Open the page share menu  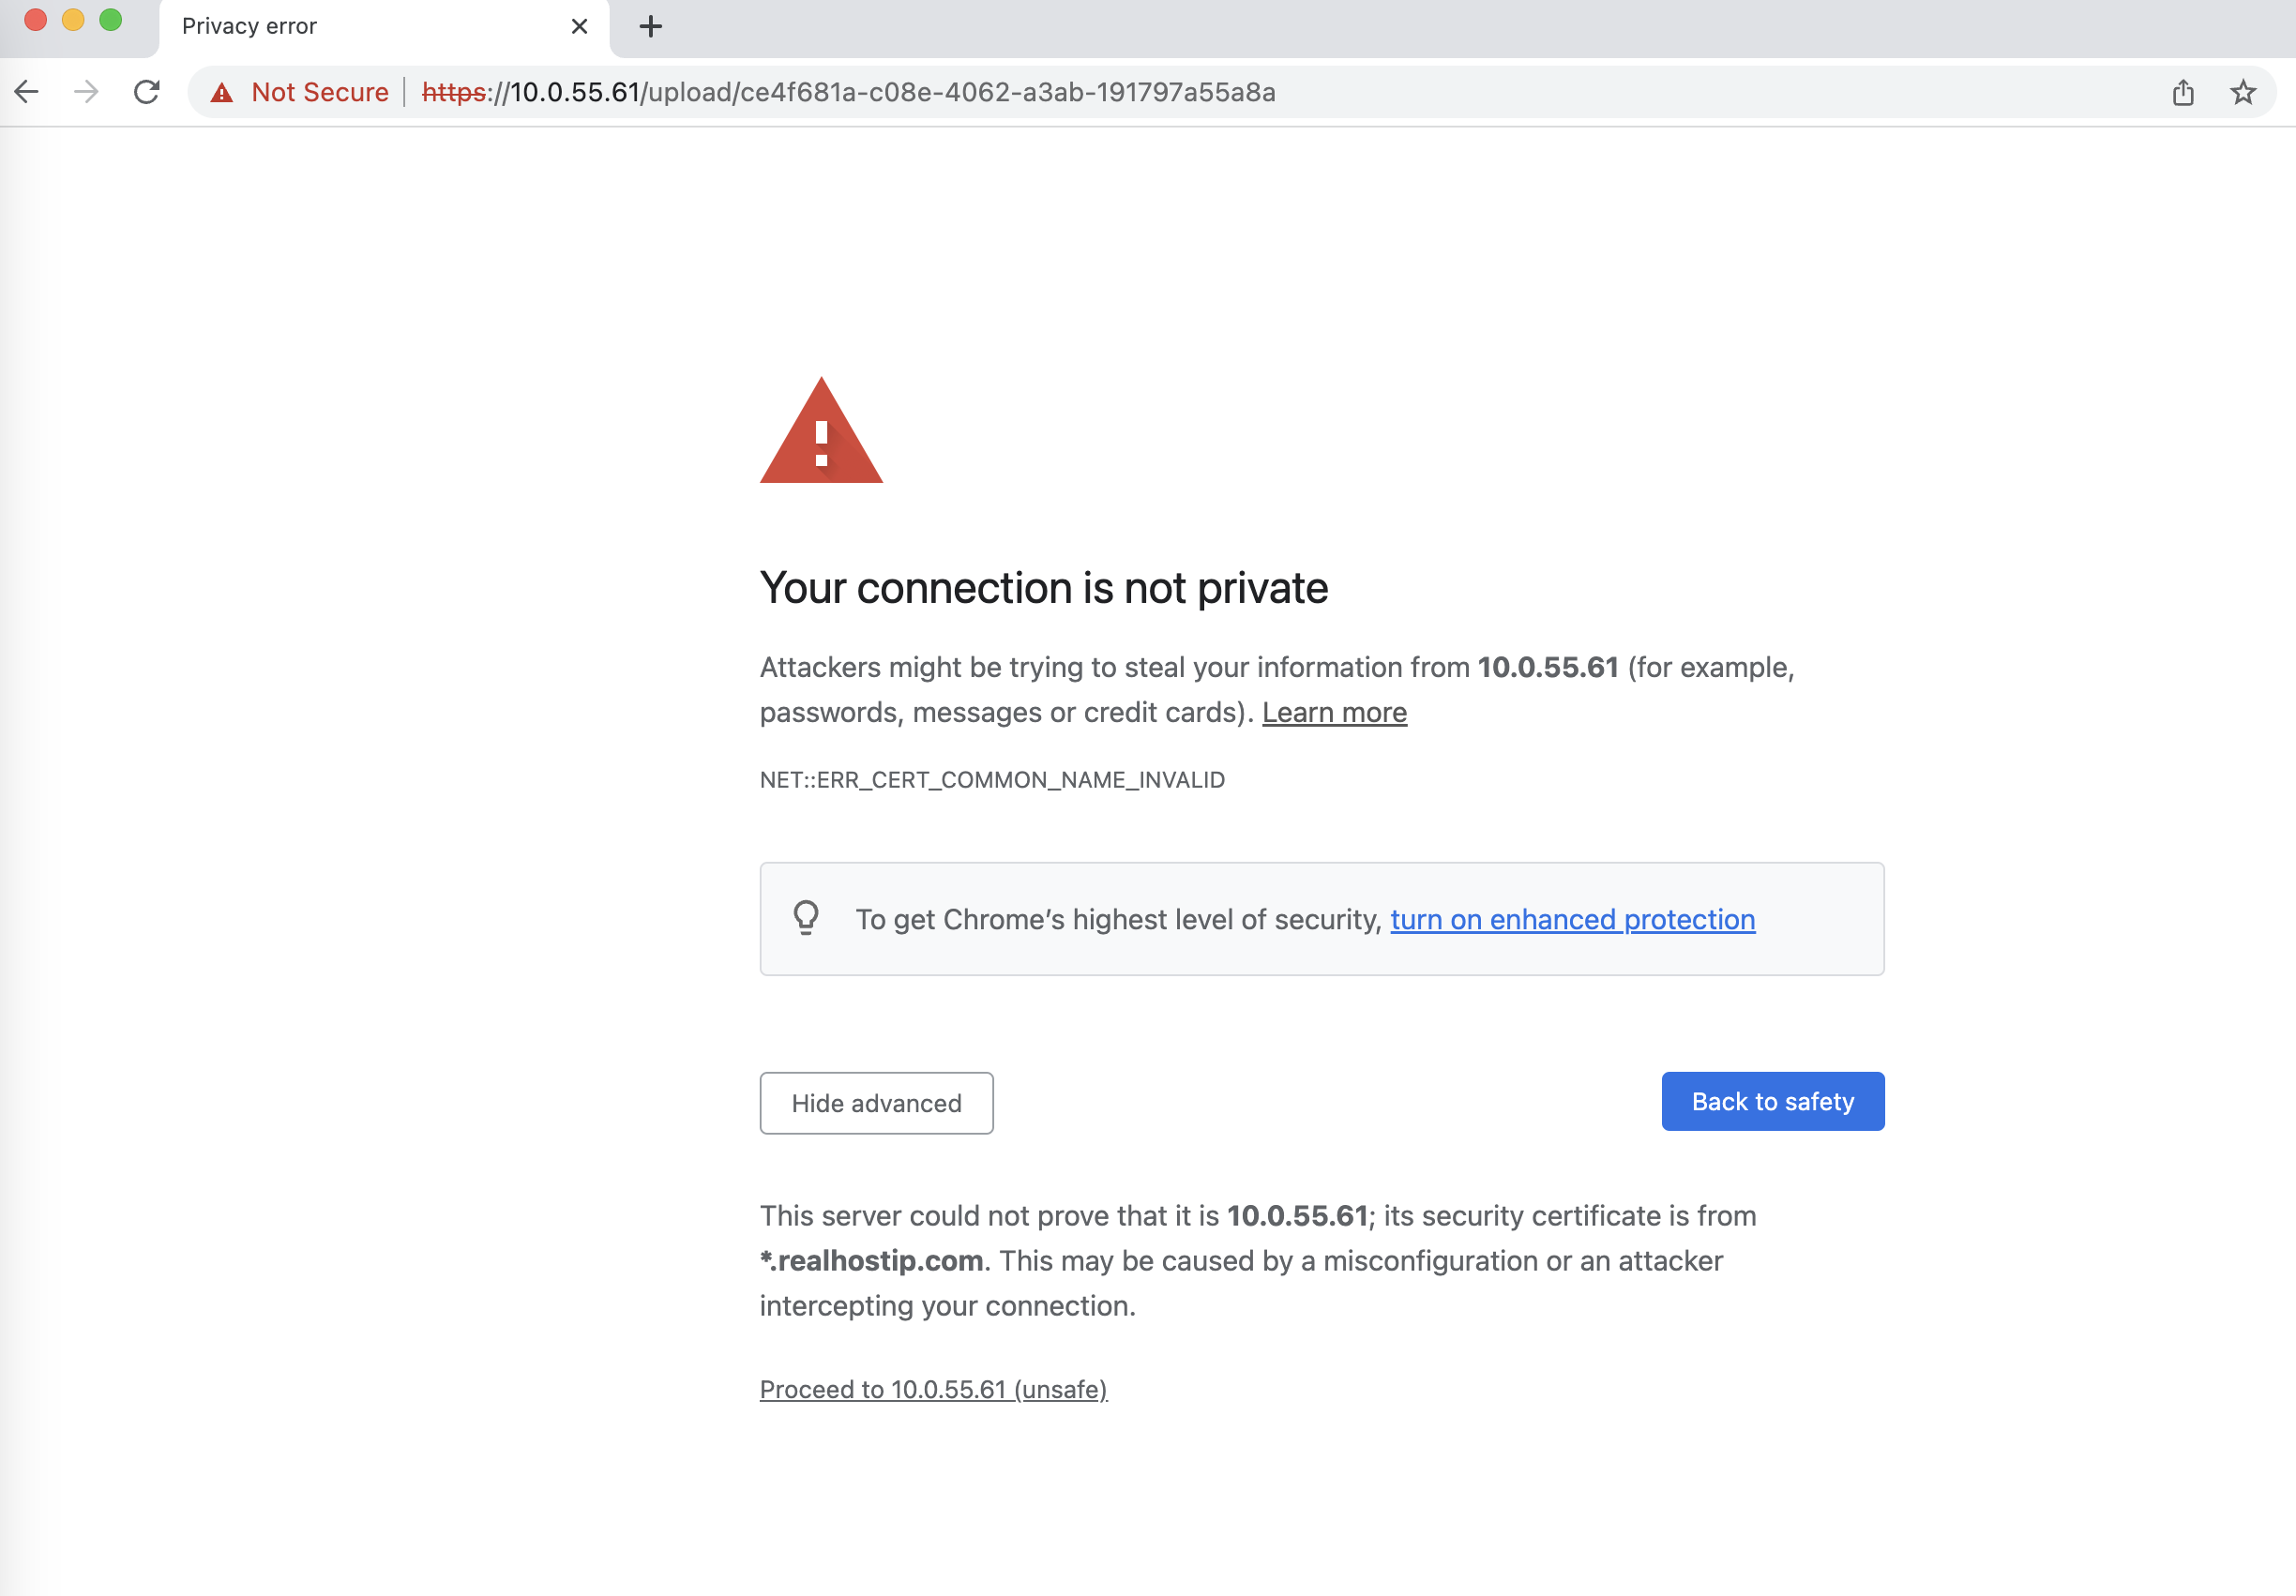pyautogui.click(x=2183, y=92)
